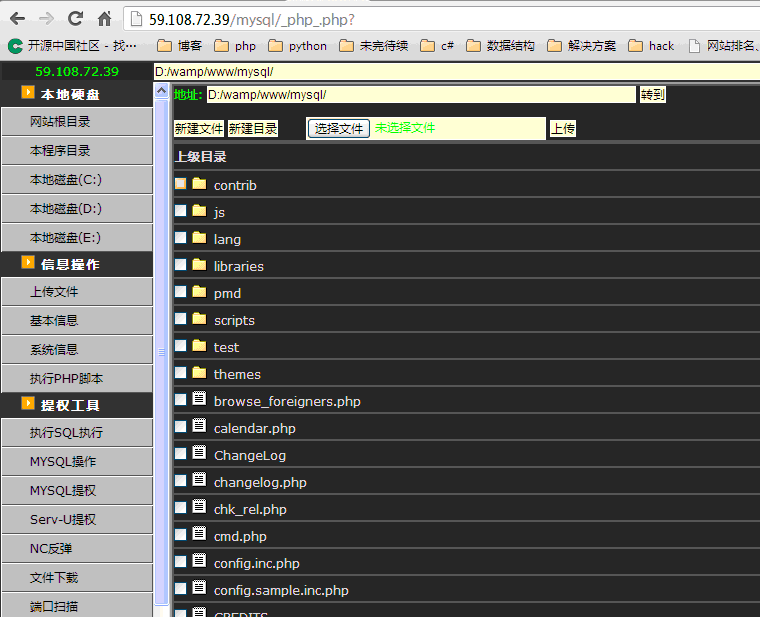Viewport: 760px width, 617px height.
Task: Check the box for contrib folder
Action: coord(181,184)
